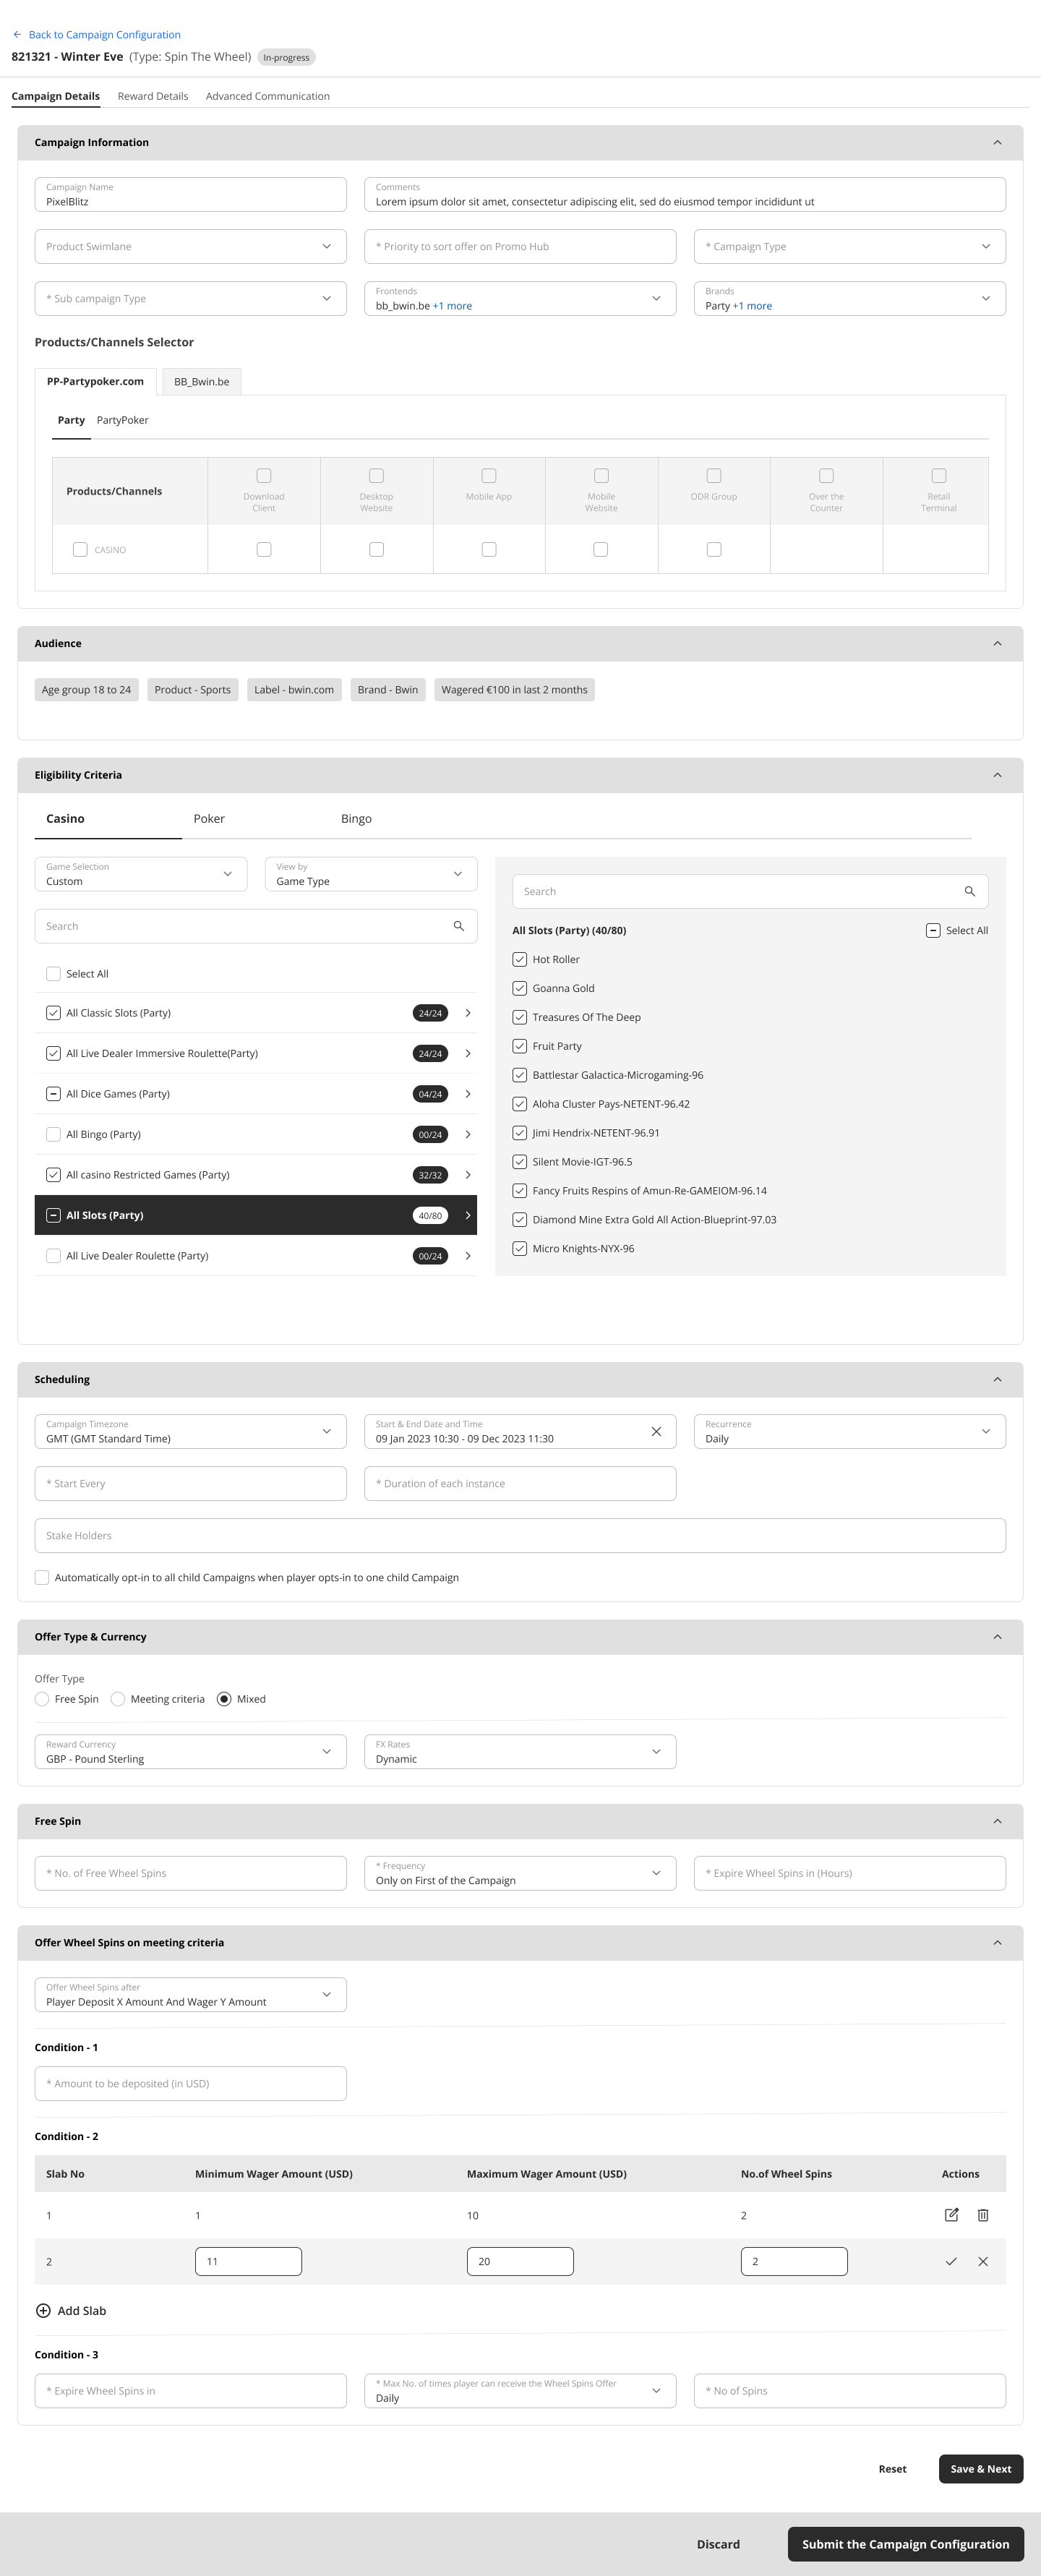1041x2576 pixels.
Task: Open the Reward Currency dropdown
Action: tap(190, 1751)
